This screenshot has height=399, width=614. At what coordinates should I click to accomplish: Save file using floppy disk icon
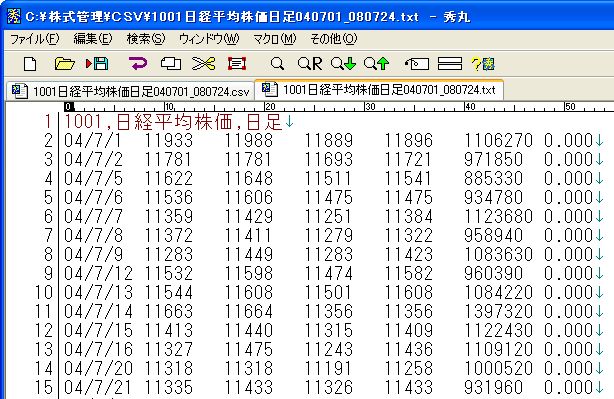[97, 63]
